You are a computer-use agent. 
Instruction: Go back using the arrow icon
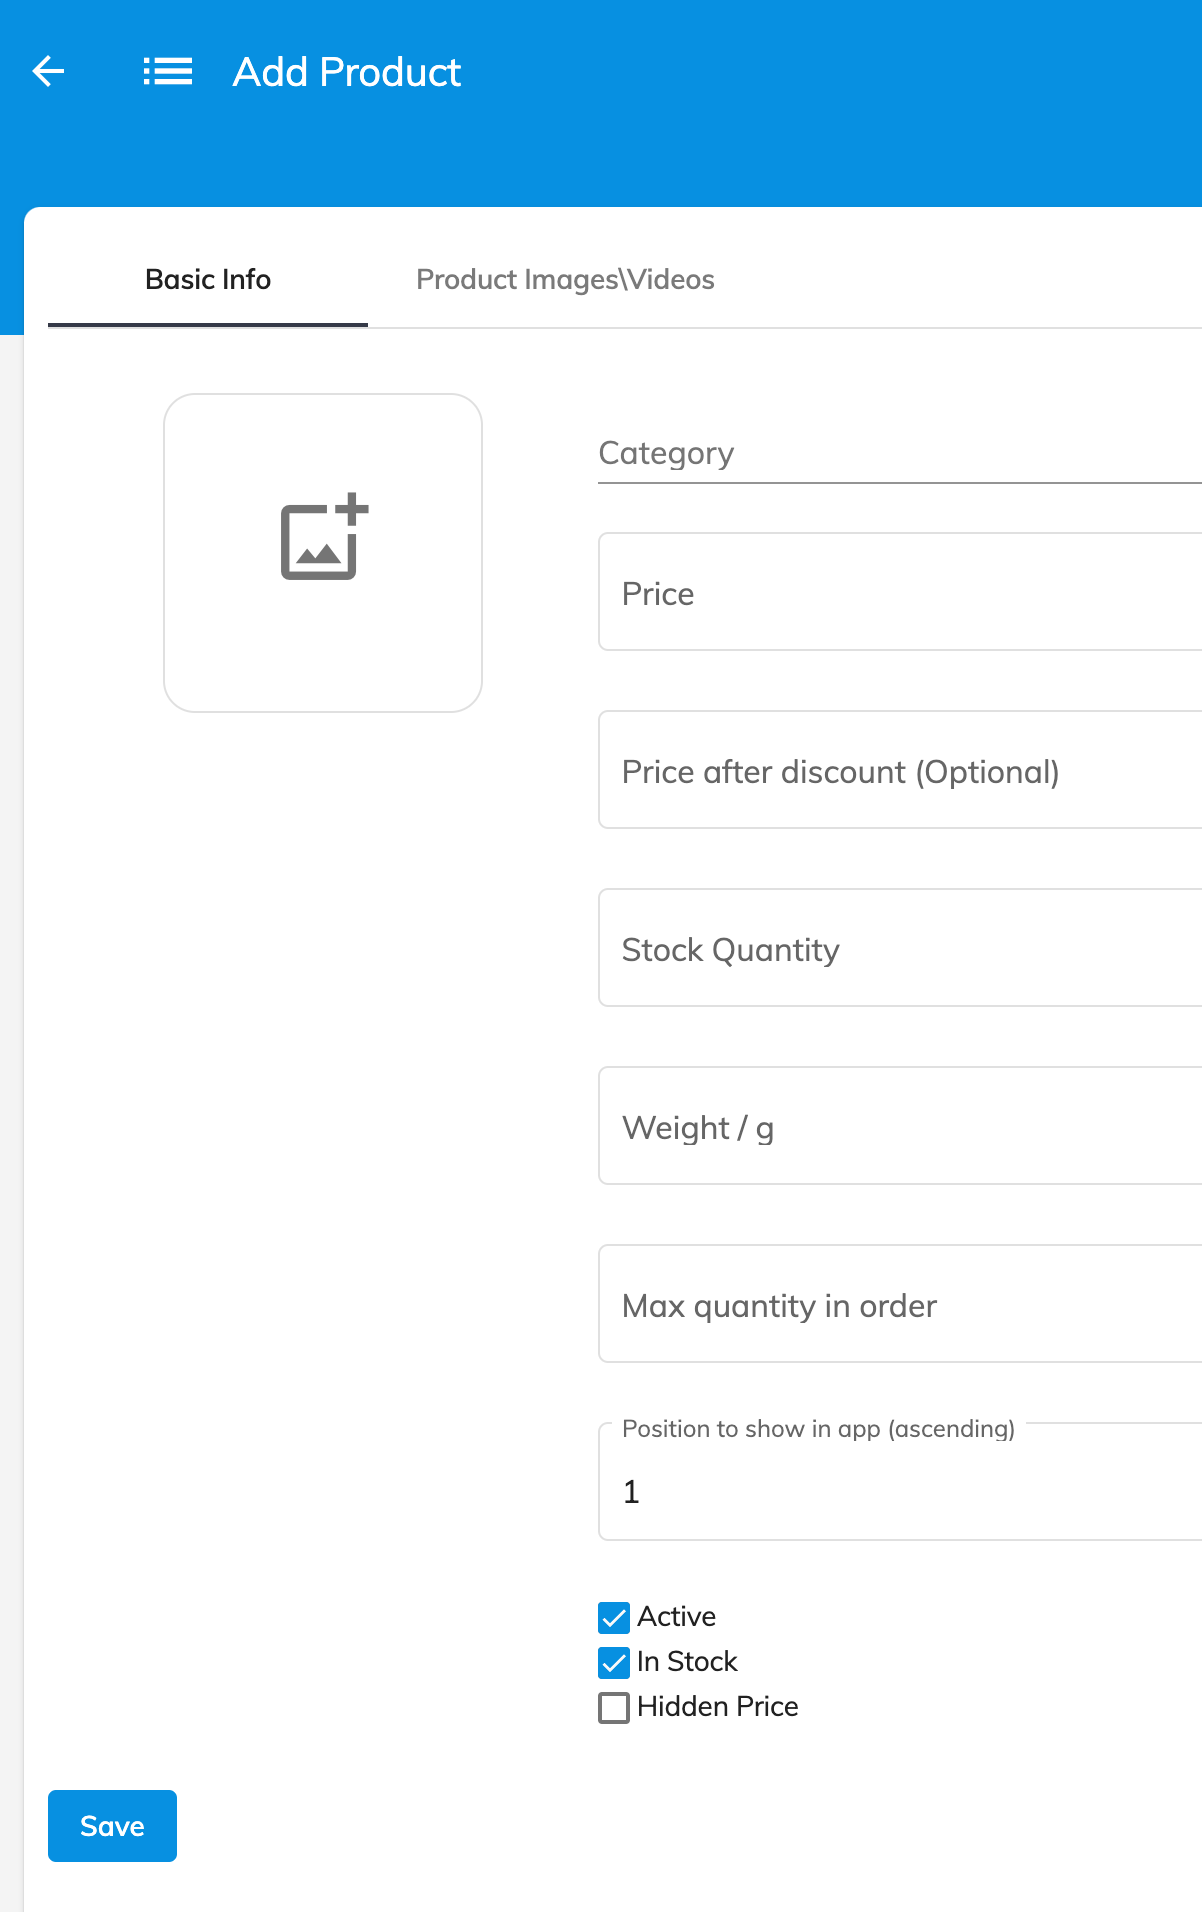tap(48, 71)
